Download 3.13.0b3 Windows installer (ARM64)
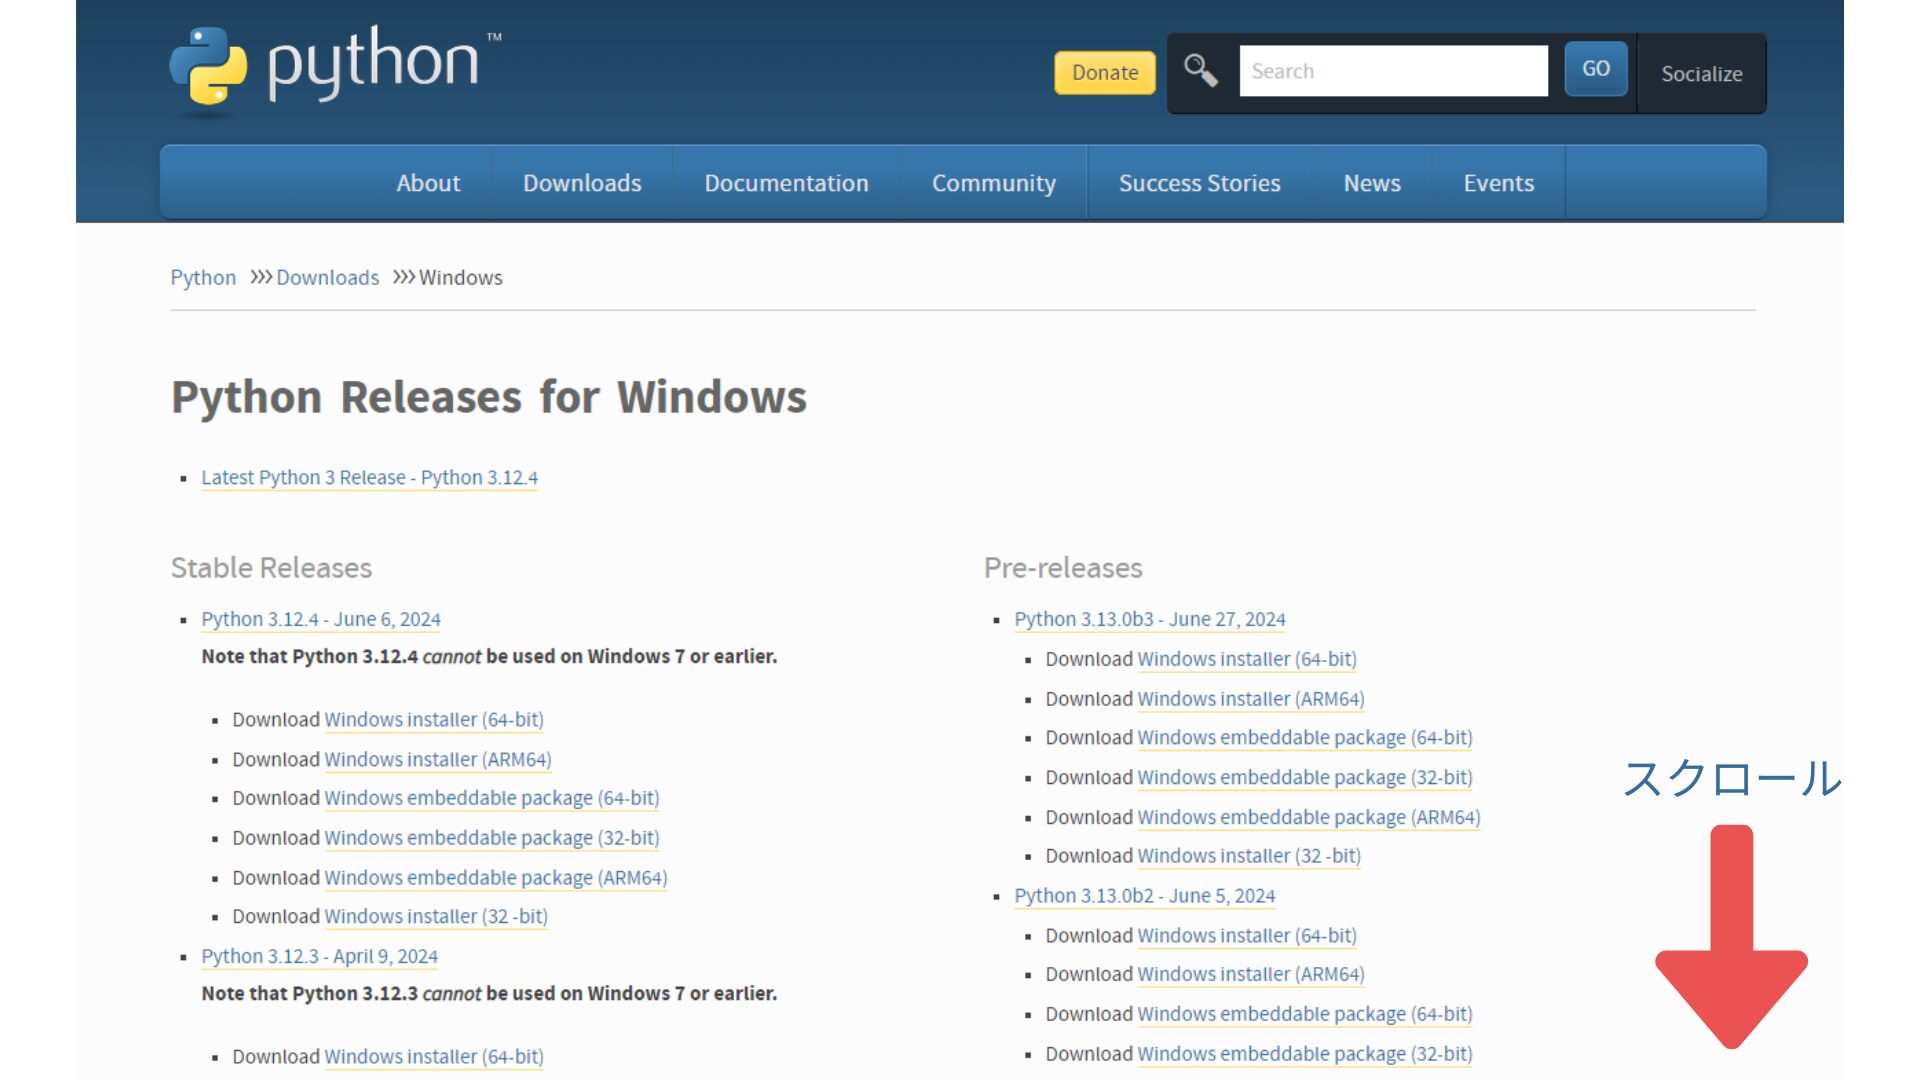Viewport: 1920px width, 1080px height. (x=1251, y=699)
